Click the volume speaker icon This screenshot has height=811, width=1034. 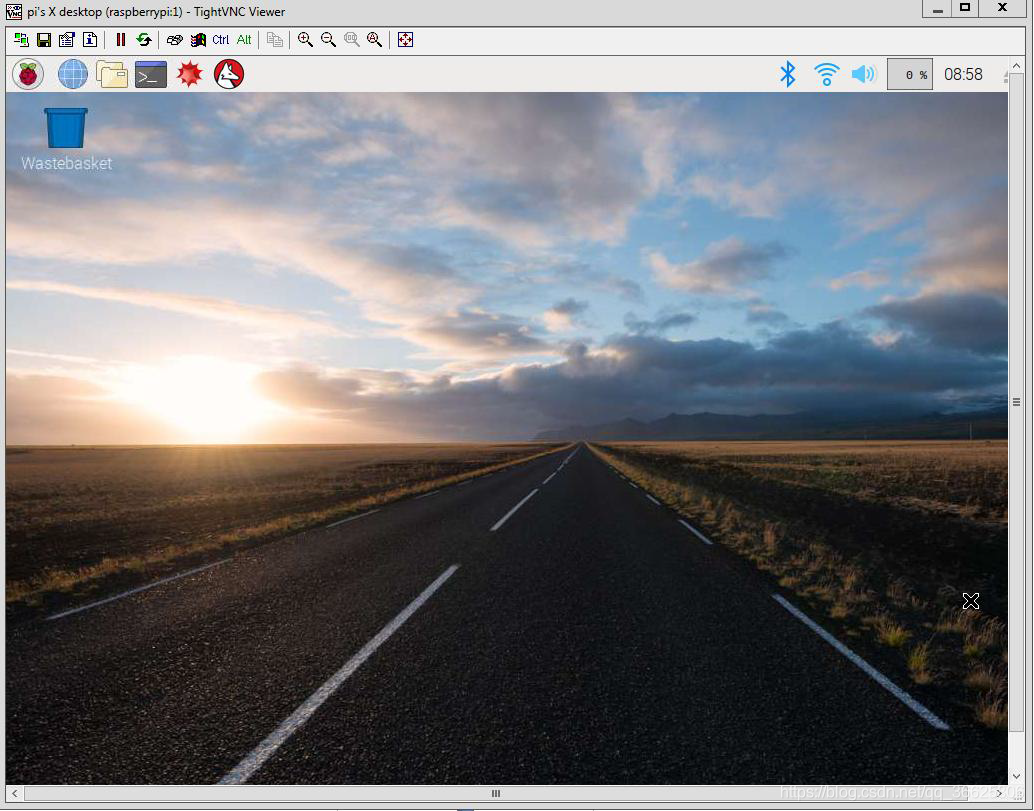coord(863,74)
